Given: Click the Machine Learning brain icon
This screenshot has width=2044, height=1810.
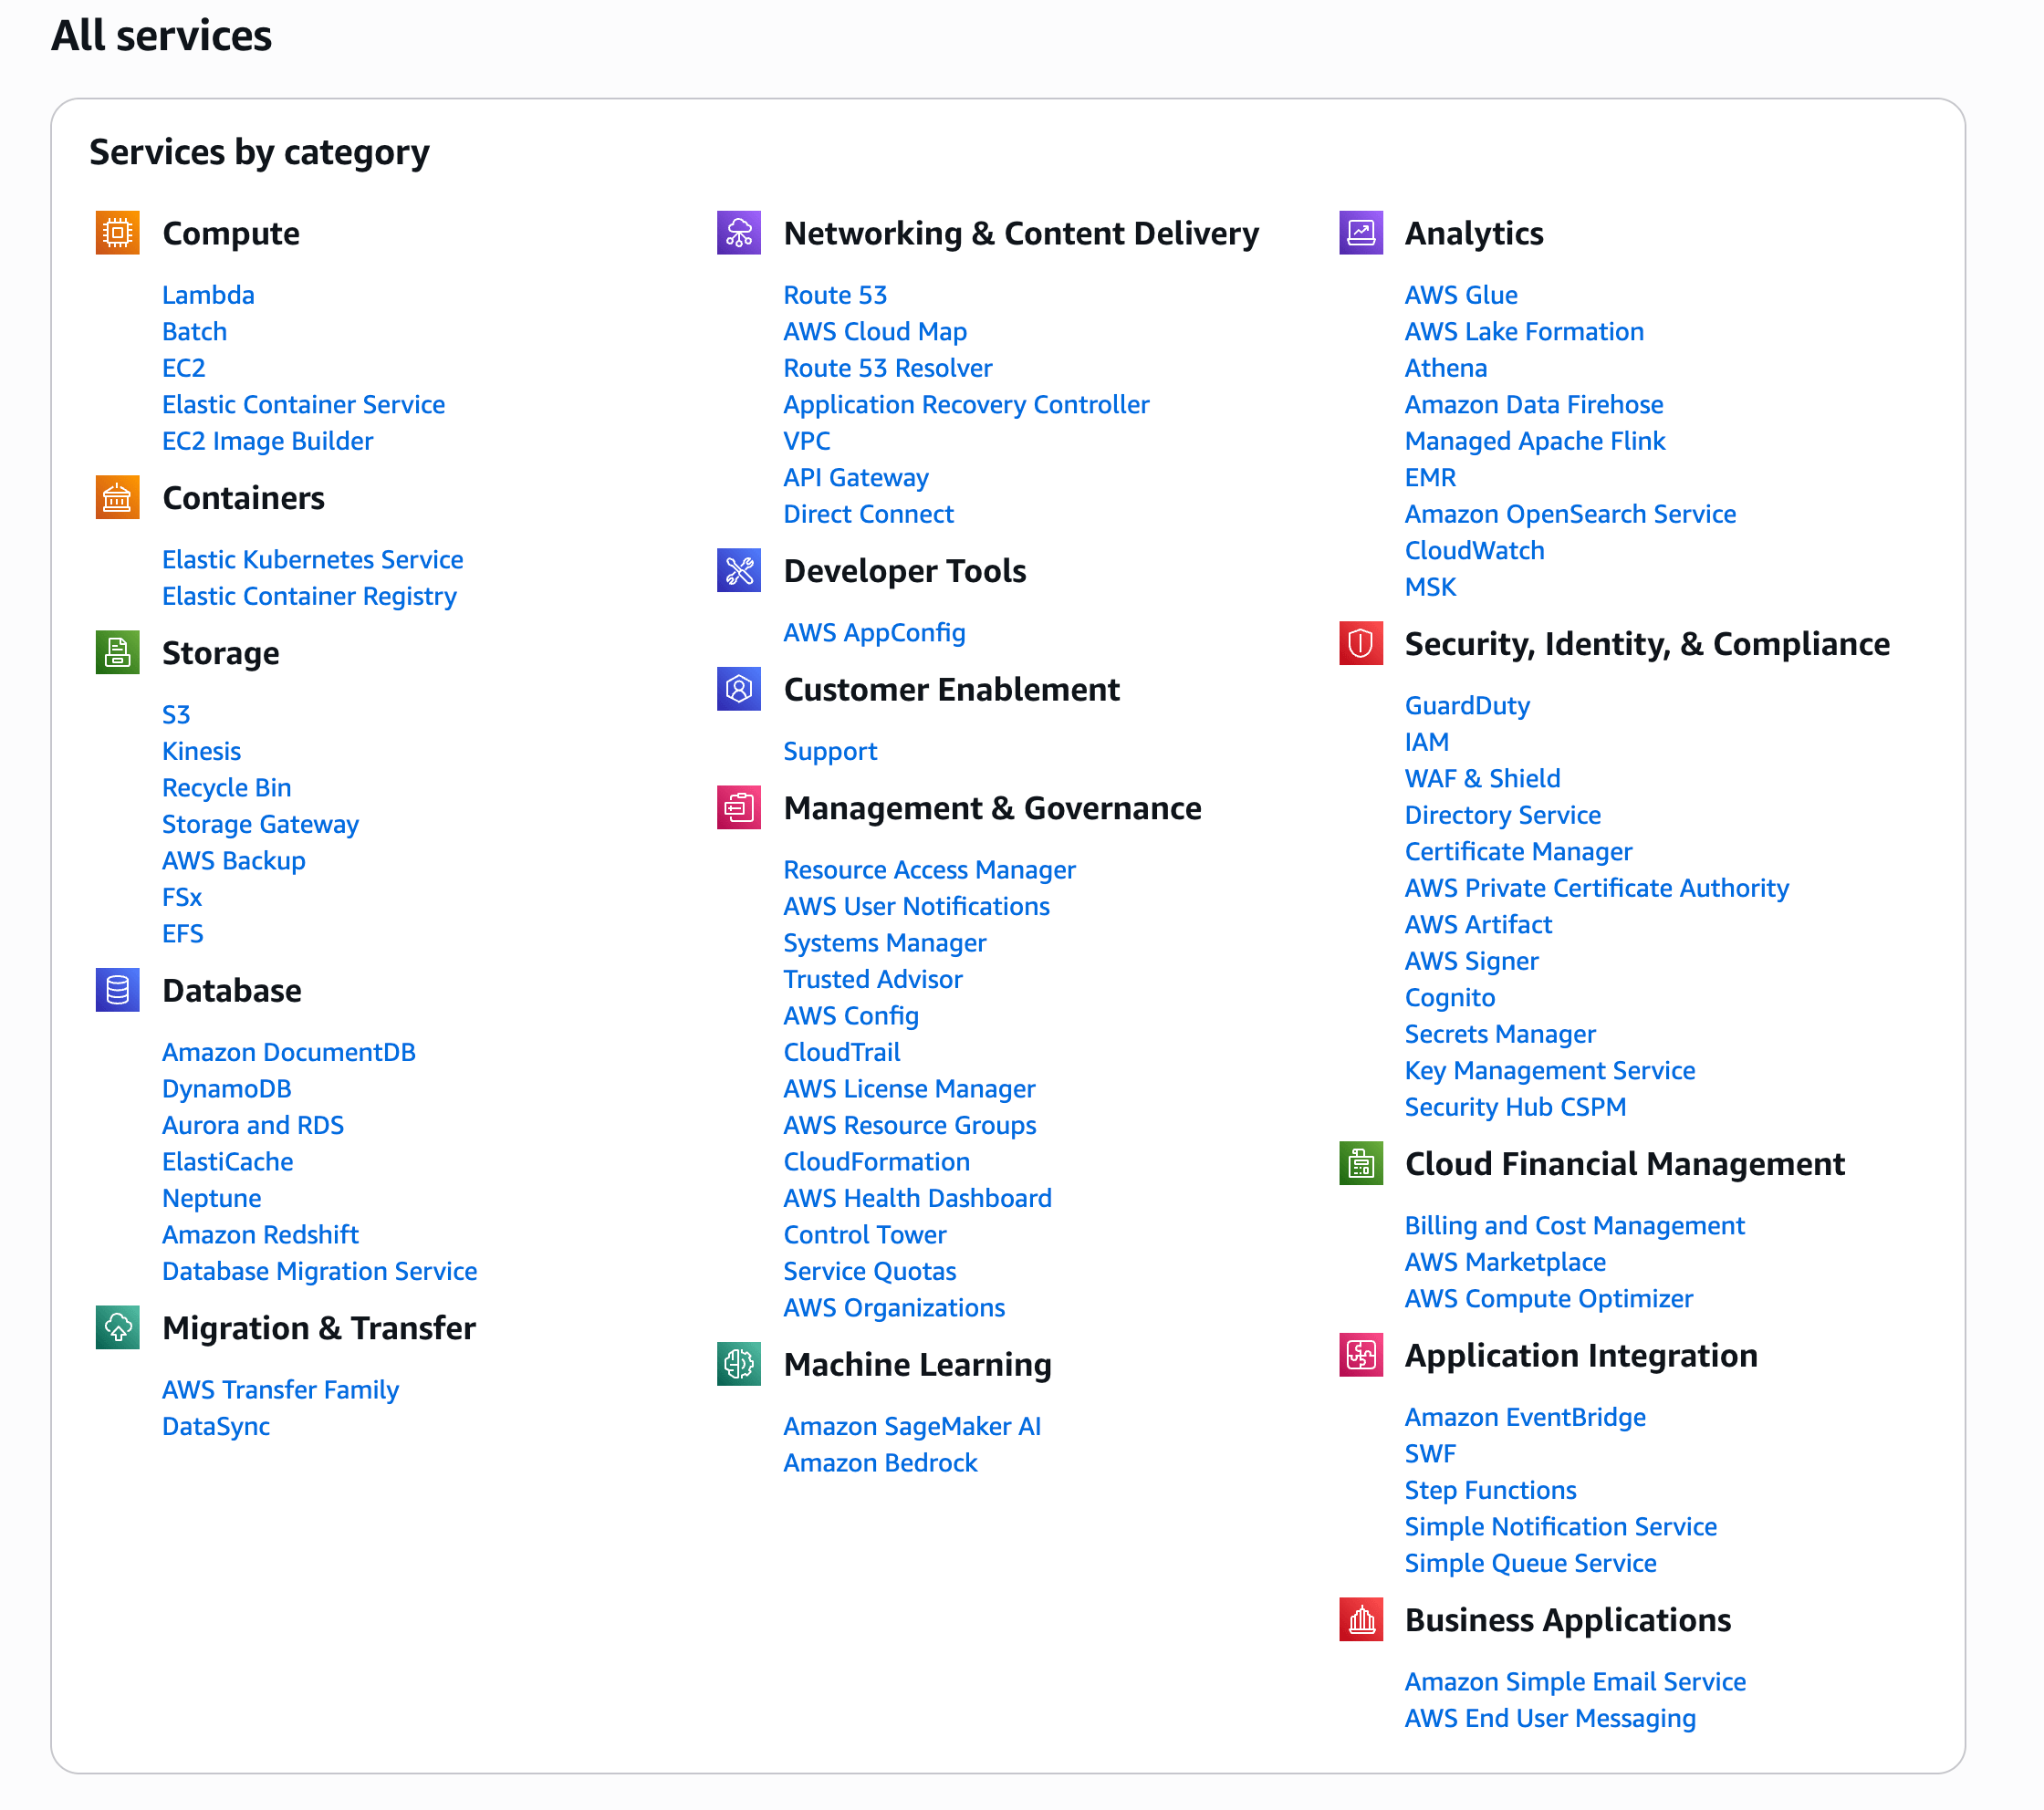Looking at the screenshot, I should pyautogui.click(x=739, y=1364).
